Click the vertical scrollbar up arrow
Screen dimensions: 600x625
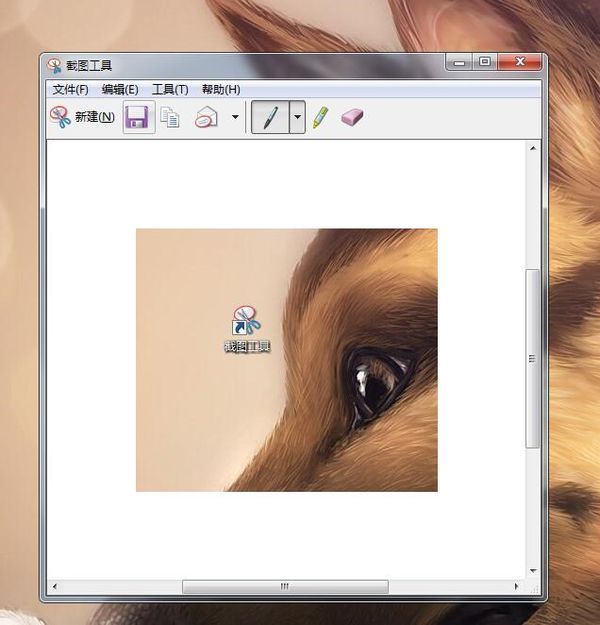tap(532, 149)
